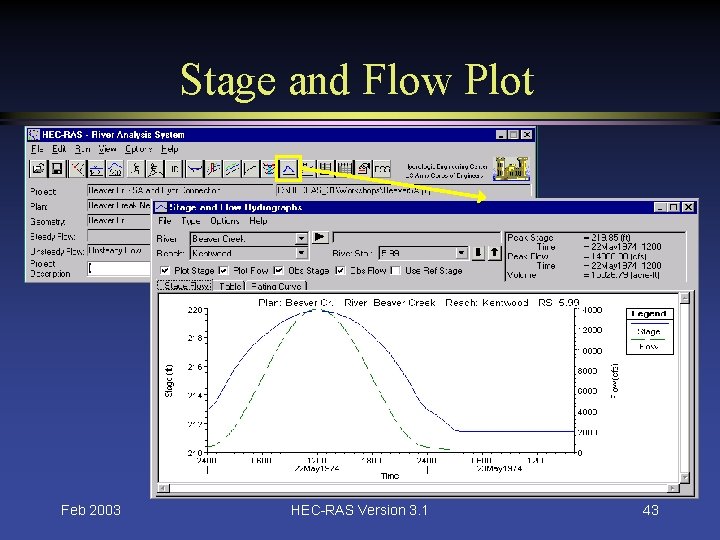Image resolution: width=720 pixels, height=540 pixels.
Task: Open Help menu in the hydrograph window
Action: [258, 221]
